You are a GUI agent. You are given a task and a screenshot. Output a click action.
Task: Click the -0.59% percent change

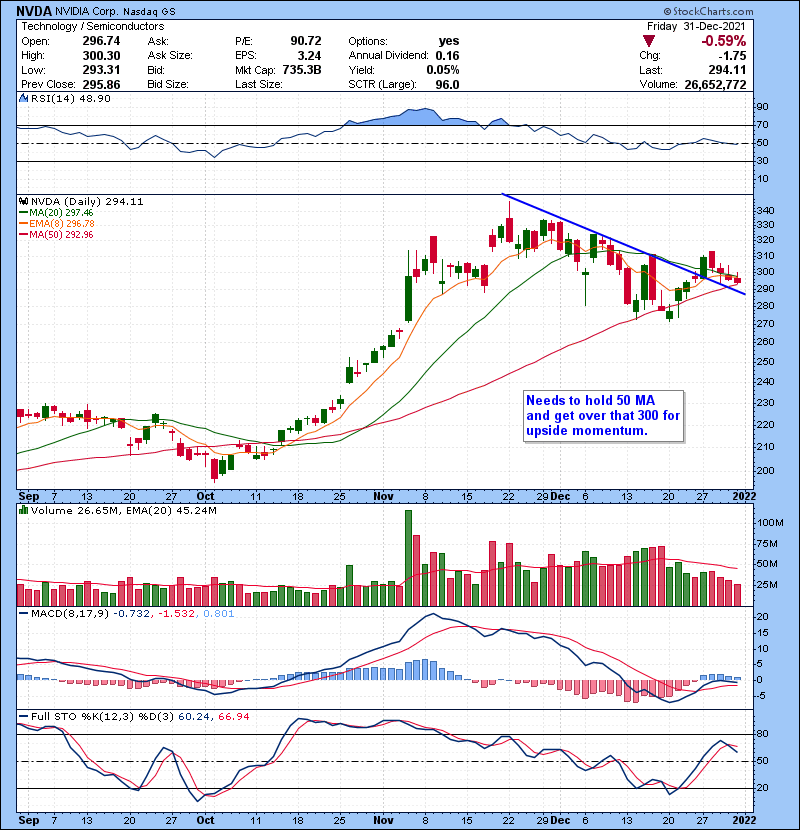pyautogui.click(x=723, y=41)
